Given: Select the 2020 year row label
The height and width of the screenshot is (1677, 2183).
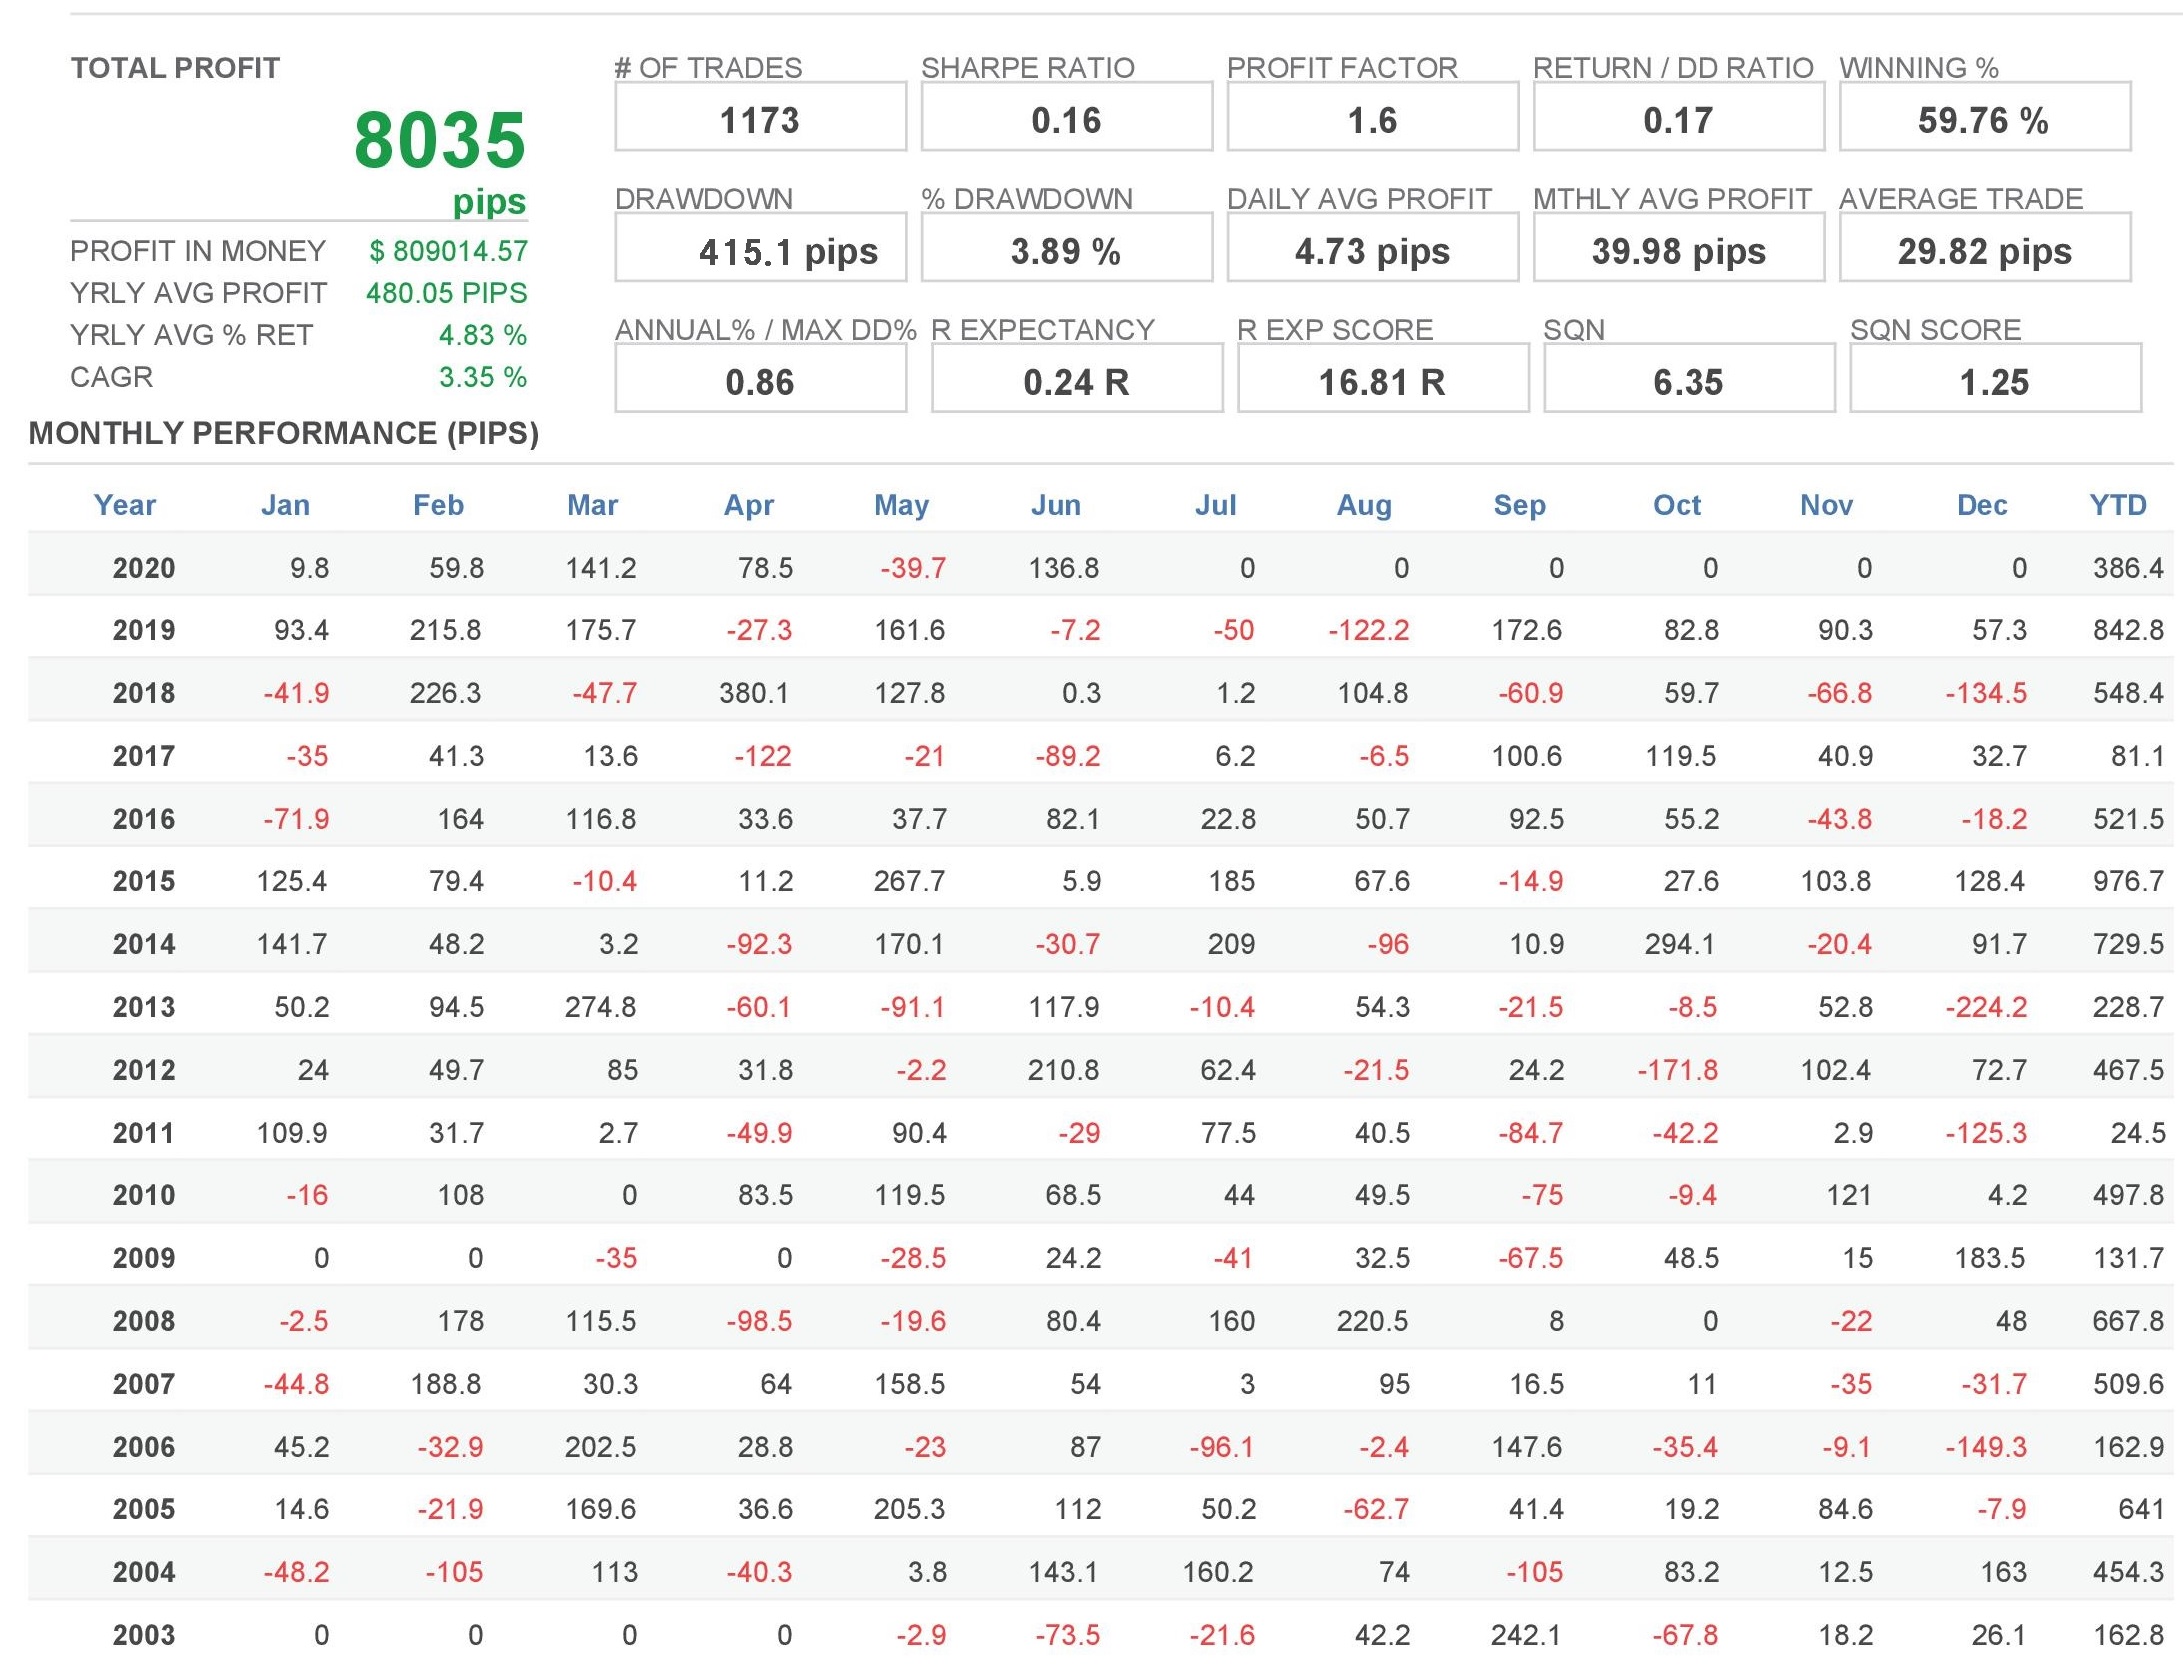Looking at the screenshot, I should [x=144, y=568].
